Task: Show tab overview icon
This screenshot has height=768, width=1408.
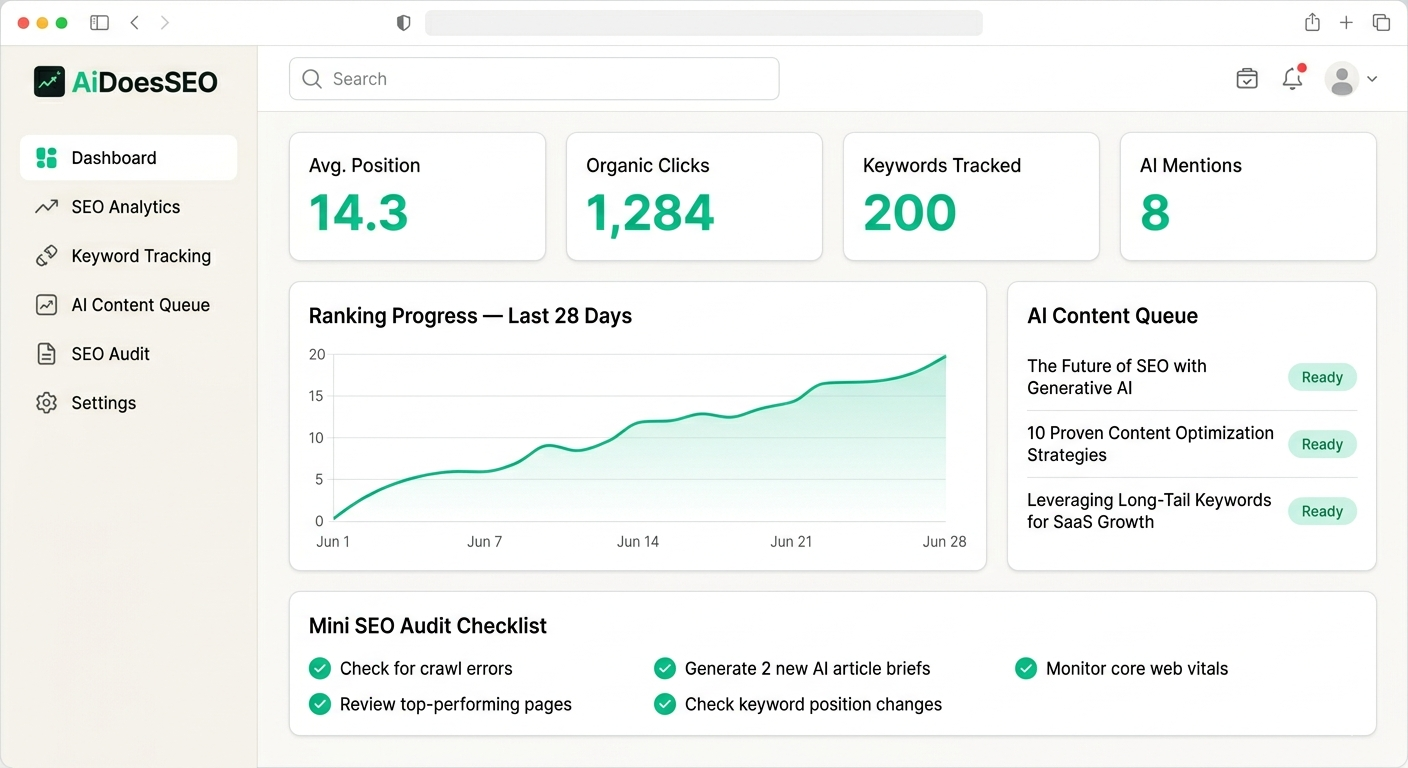Action: (1381, 22)
